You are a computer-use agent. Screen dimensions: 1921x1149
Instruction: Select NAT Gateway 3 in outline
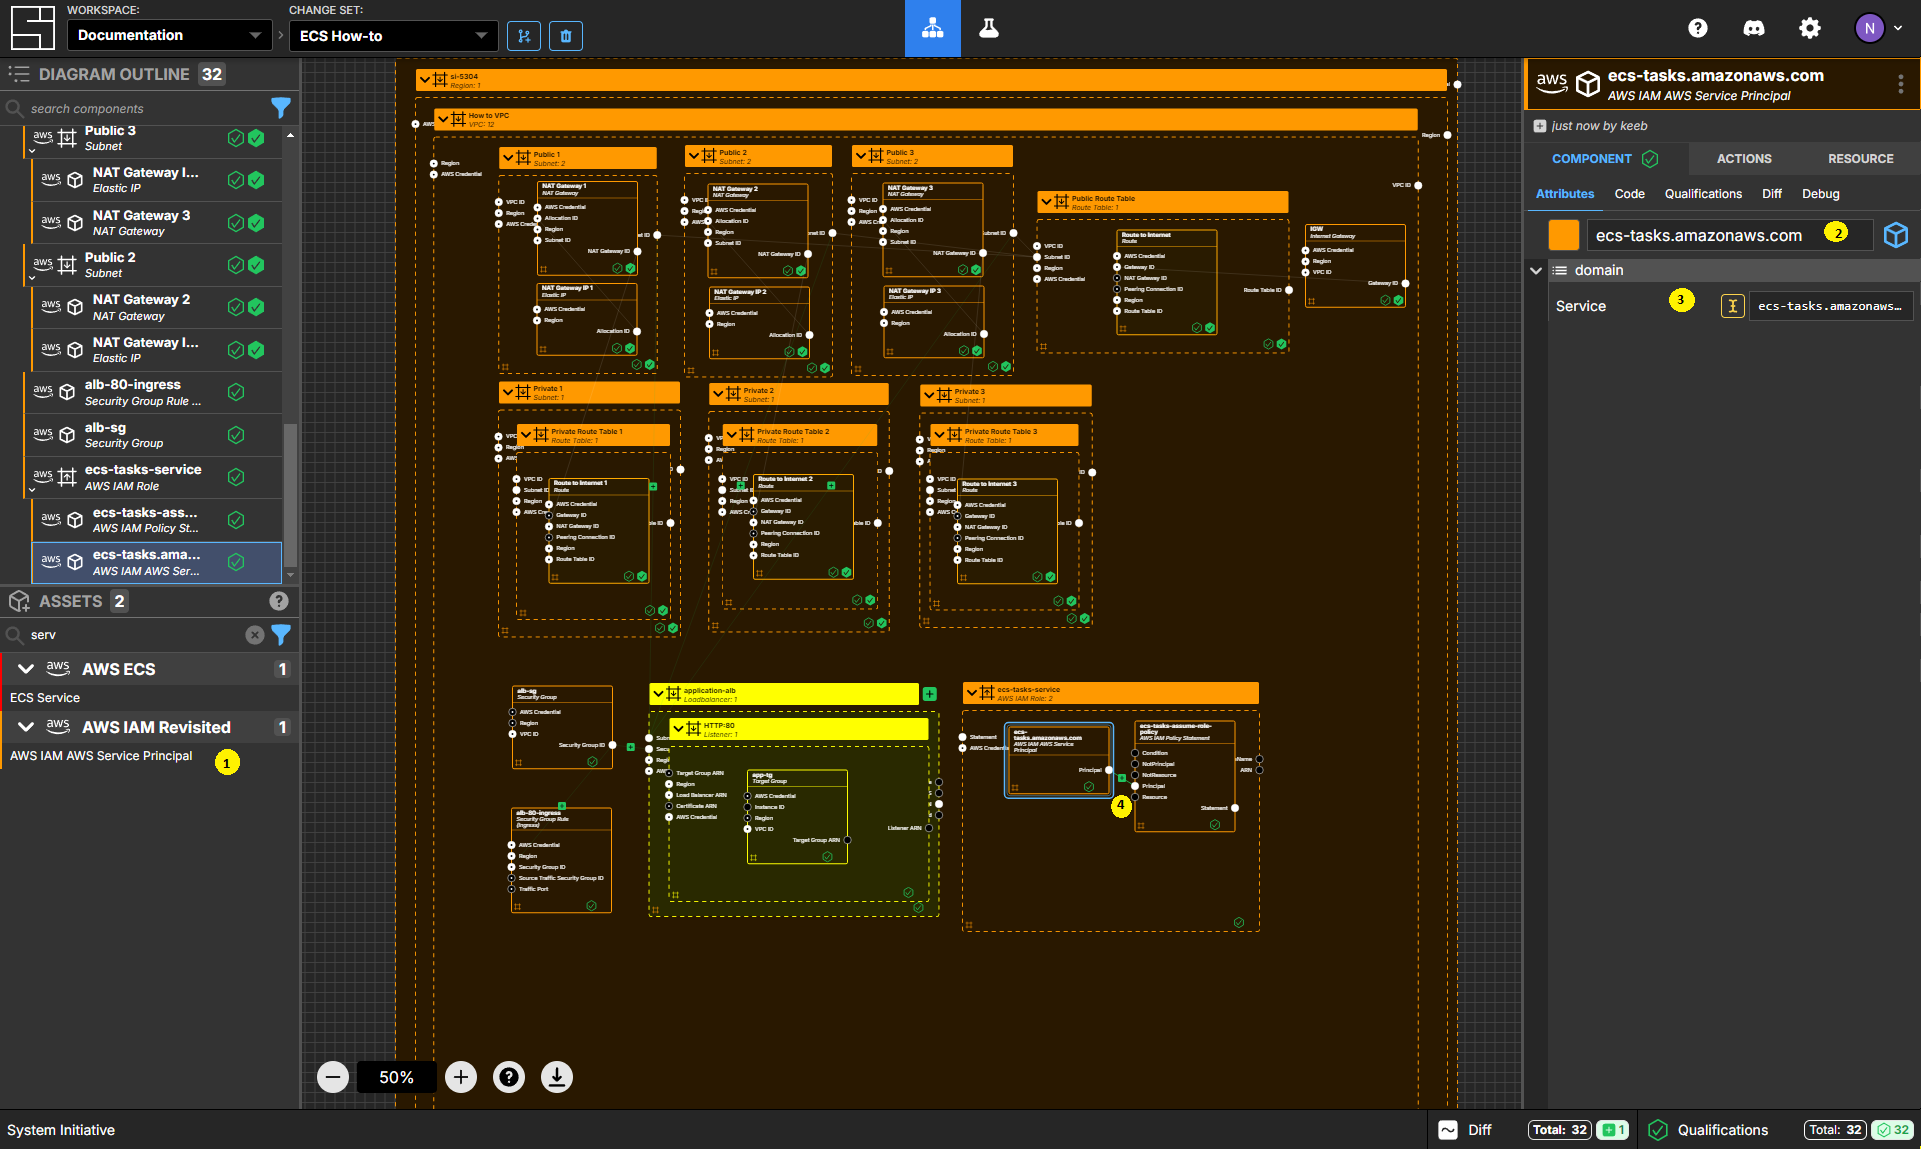tap(157, 223)
